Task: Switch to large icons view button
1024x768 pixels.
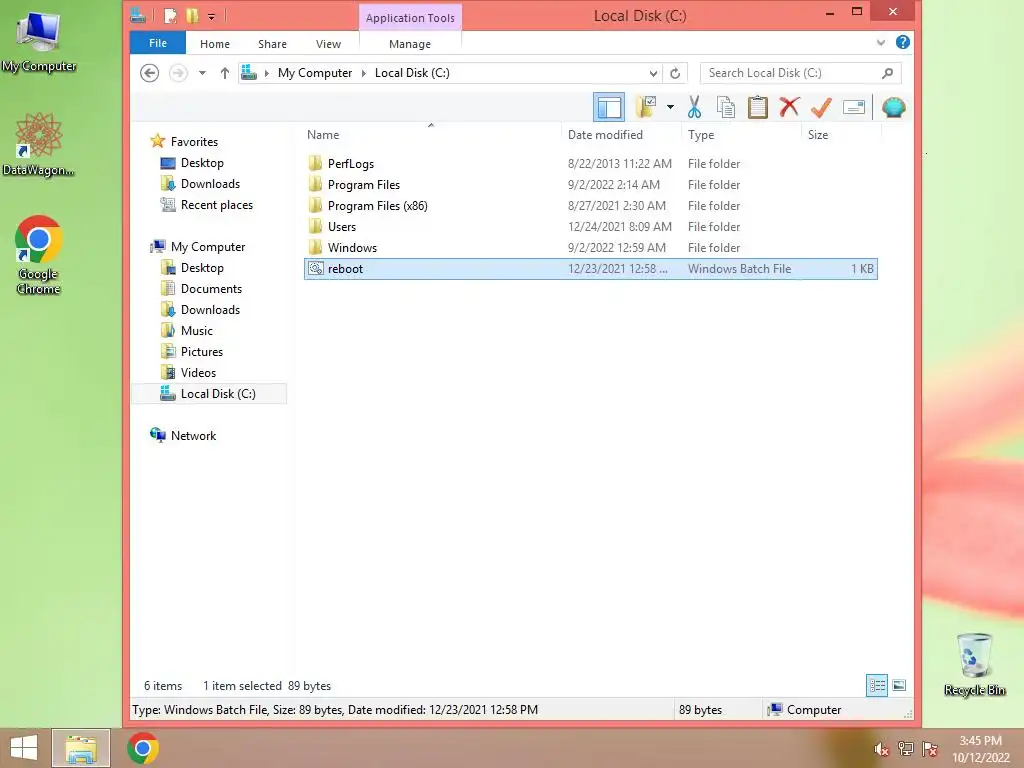Action: 899,685
